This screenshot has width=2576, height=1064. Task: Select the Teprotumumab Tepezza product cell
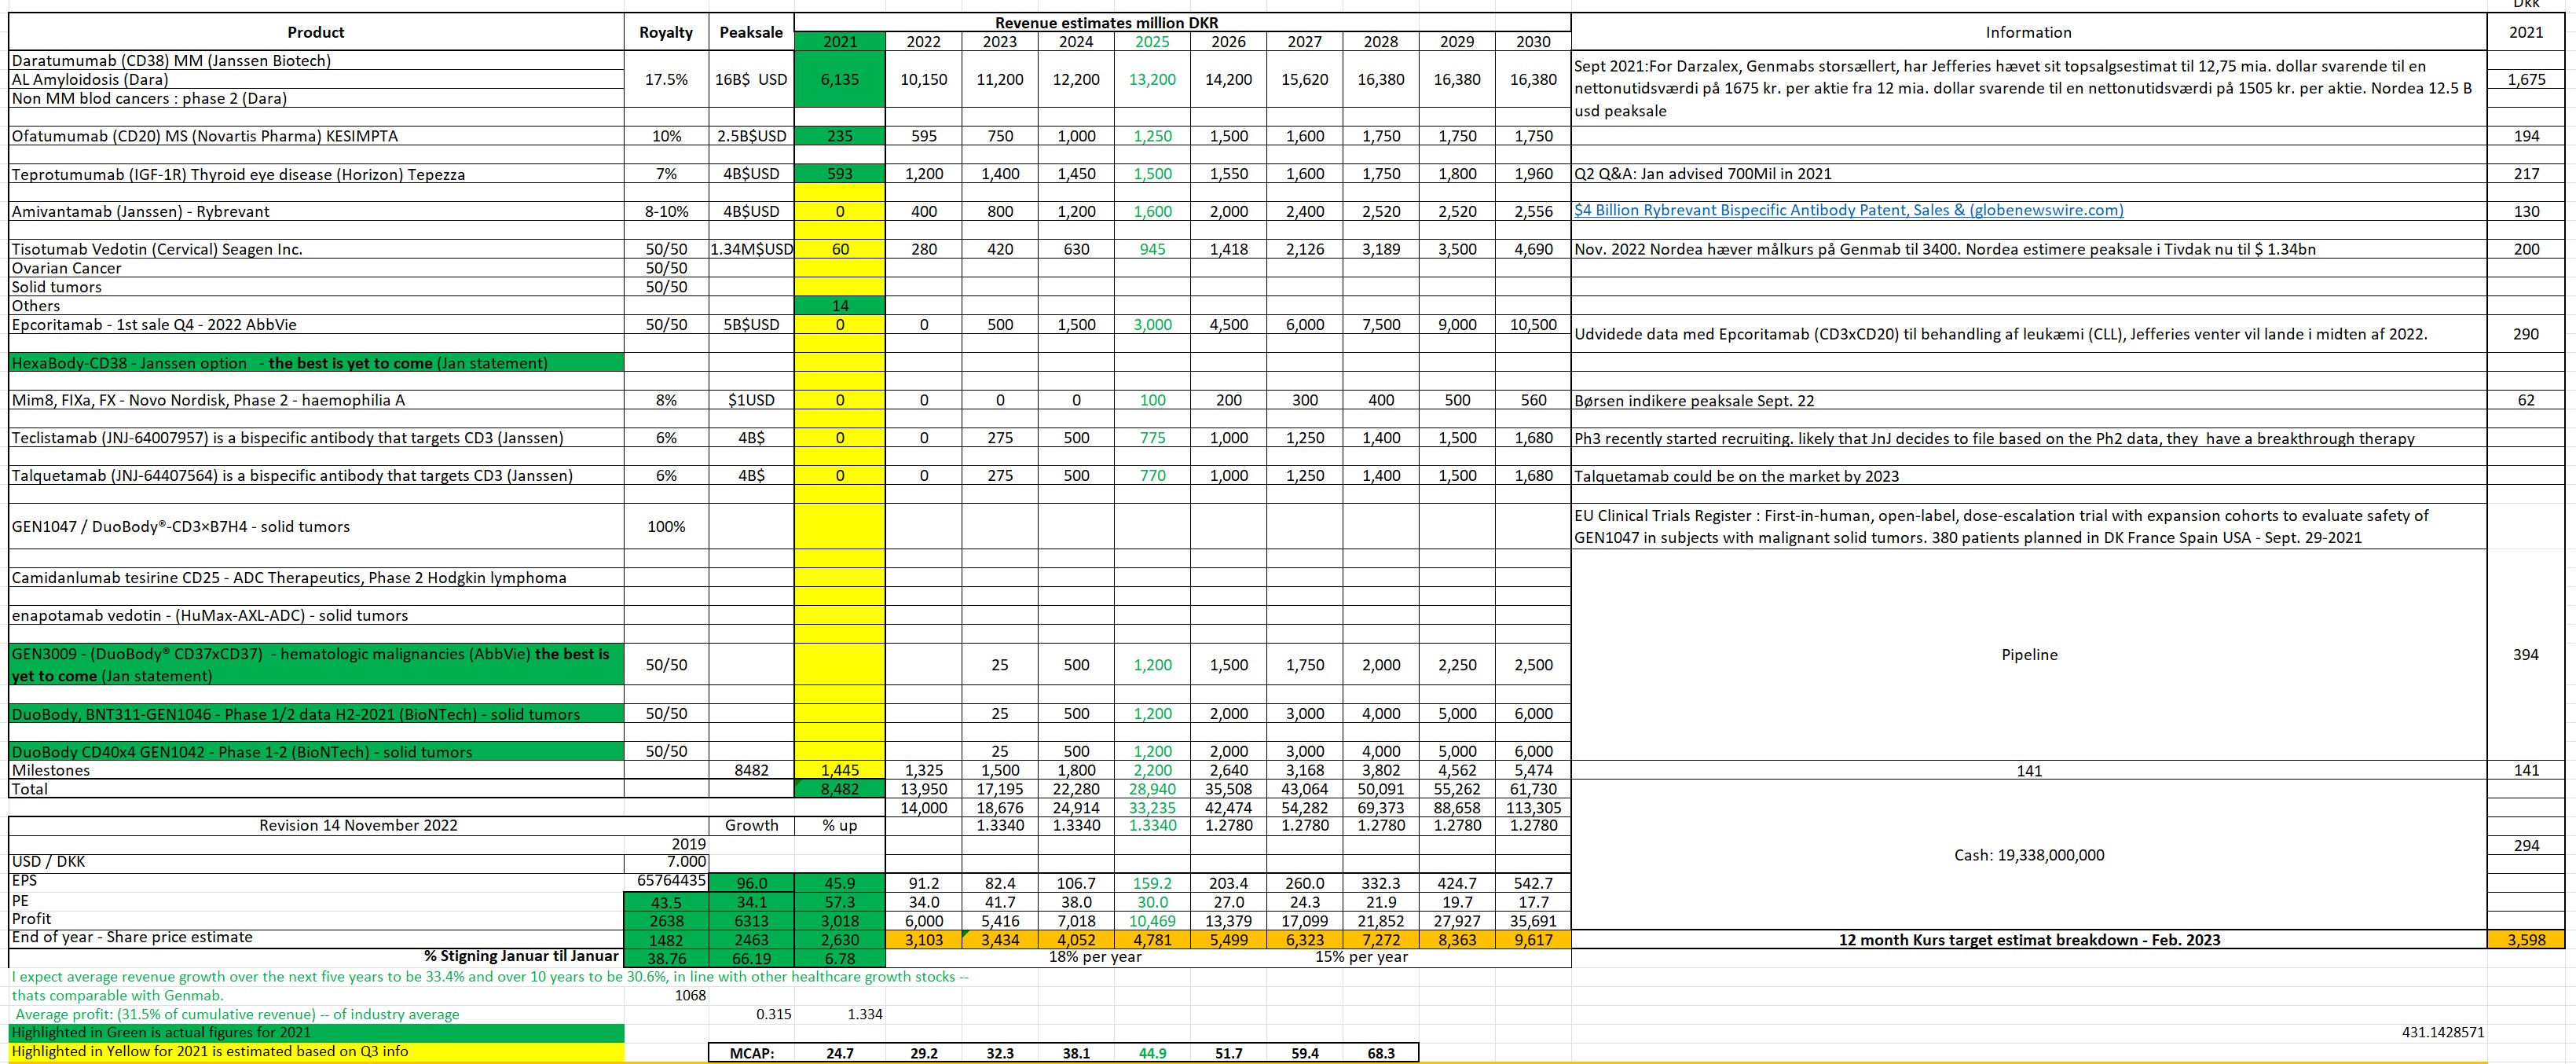coord(316,174)
